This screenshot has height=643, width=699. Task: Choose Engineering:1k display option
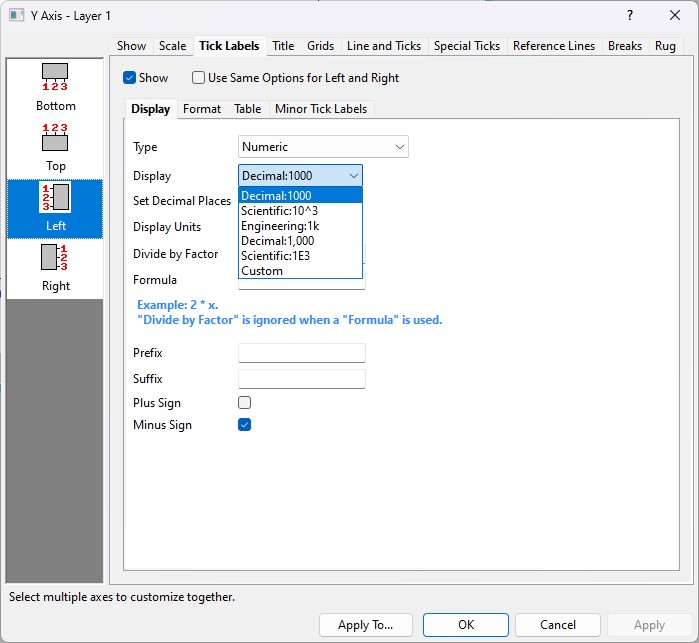(300, 226)
